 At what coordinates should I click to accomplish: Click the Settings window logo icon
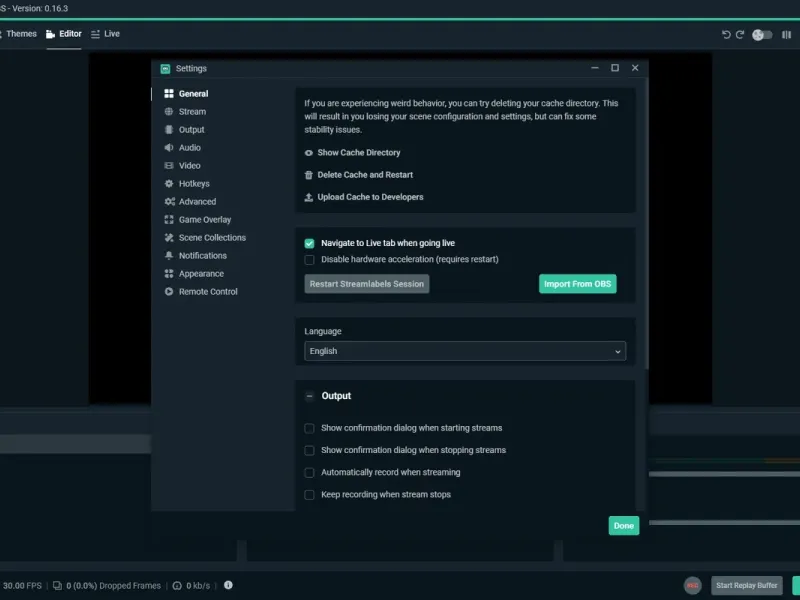pyautogui.click(x=165, y=68)
